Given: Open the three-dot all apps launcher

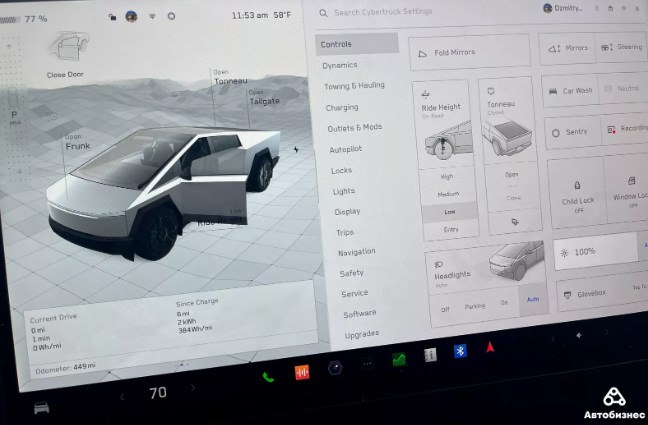Looking at the screenshot, I should pyautogui.click(x=367, y=363).
